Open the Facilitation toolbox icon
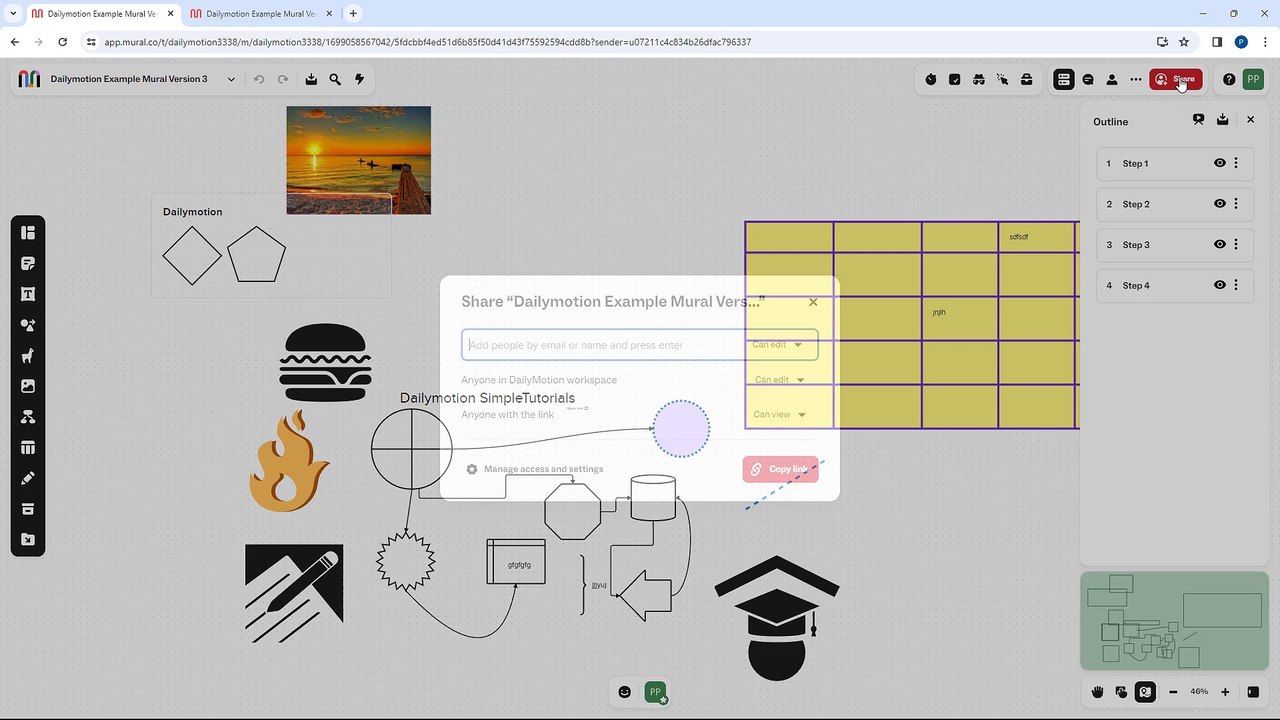Screen dimensions: 1280x720 pos(1027,79)
